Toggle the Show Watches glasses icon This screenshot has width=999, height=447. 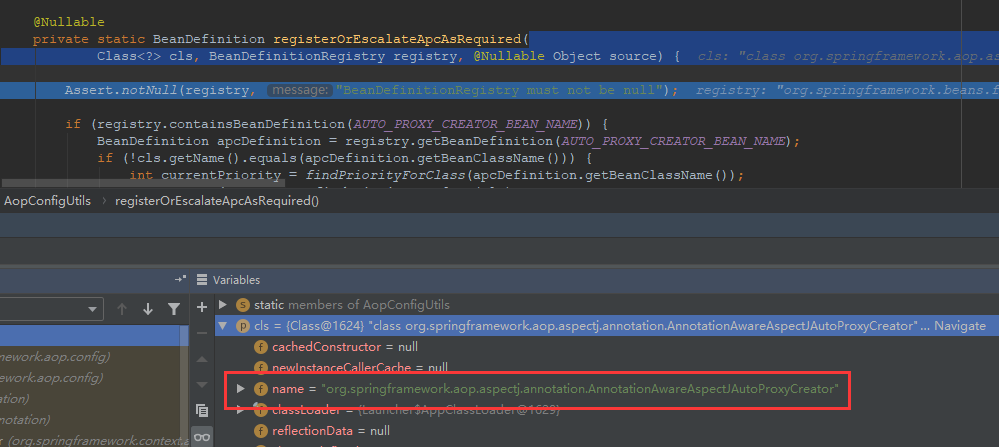coord(202,437)
